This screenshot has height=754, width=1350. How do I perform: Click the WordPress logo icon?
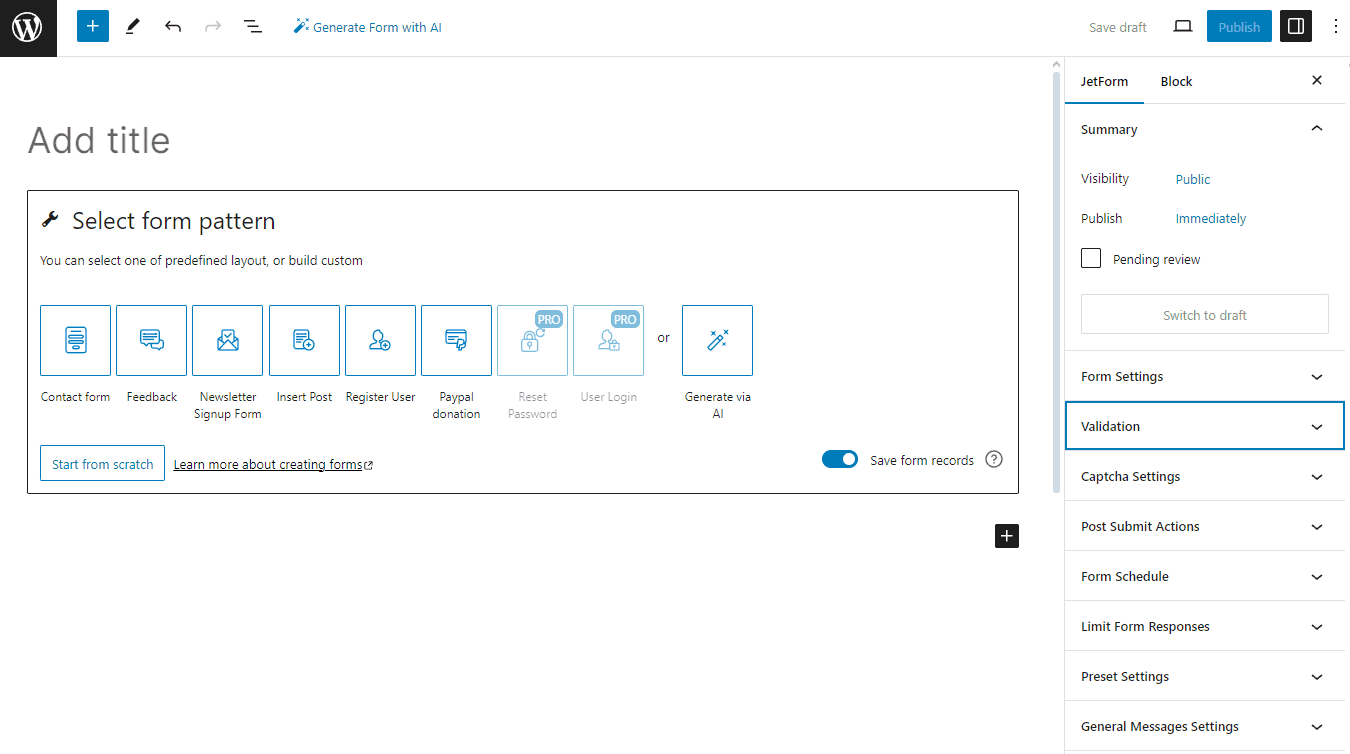(x=28, y=28)
